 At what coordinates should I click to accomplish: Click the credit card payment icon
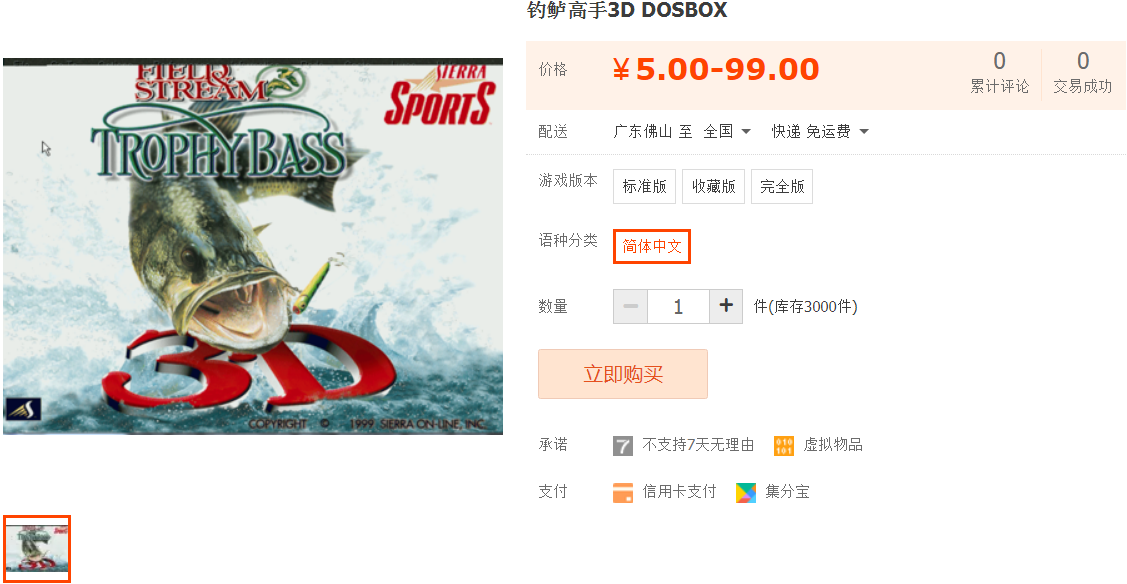tap(622, 493)
